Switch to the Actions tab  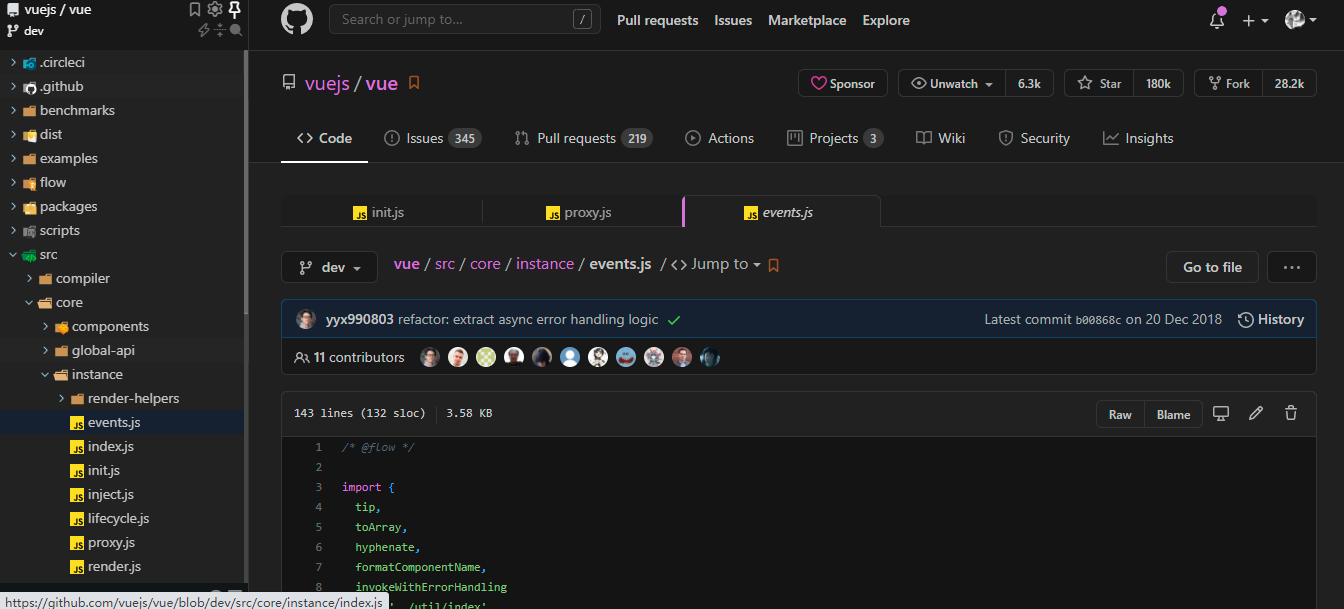(x=720, y=138)
